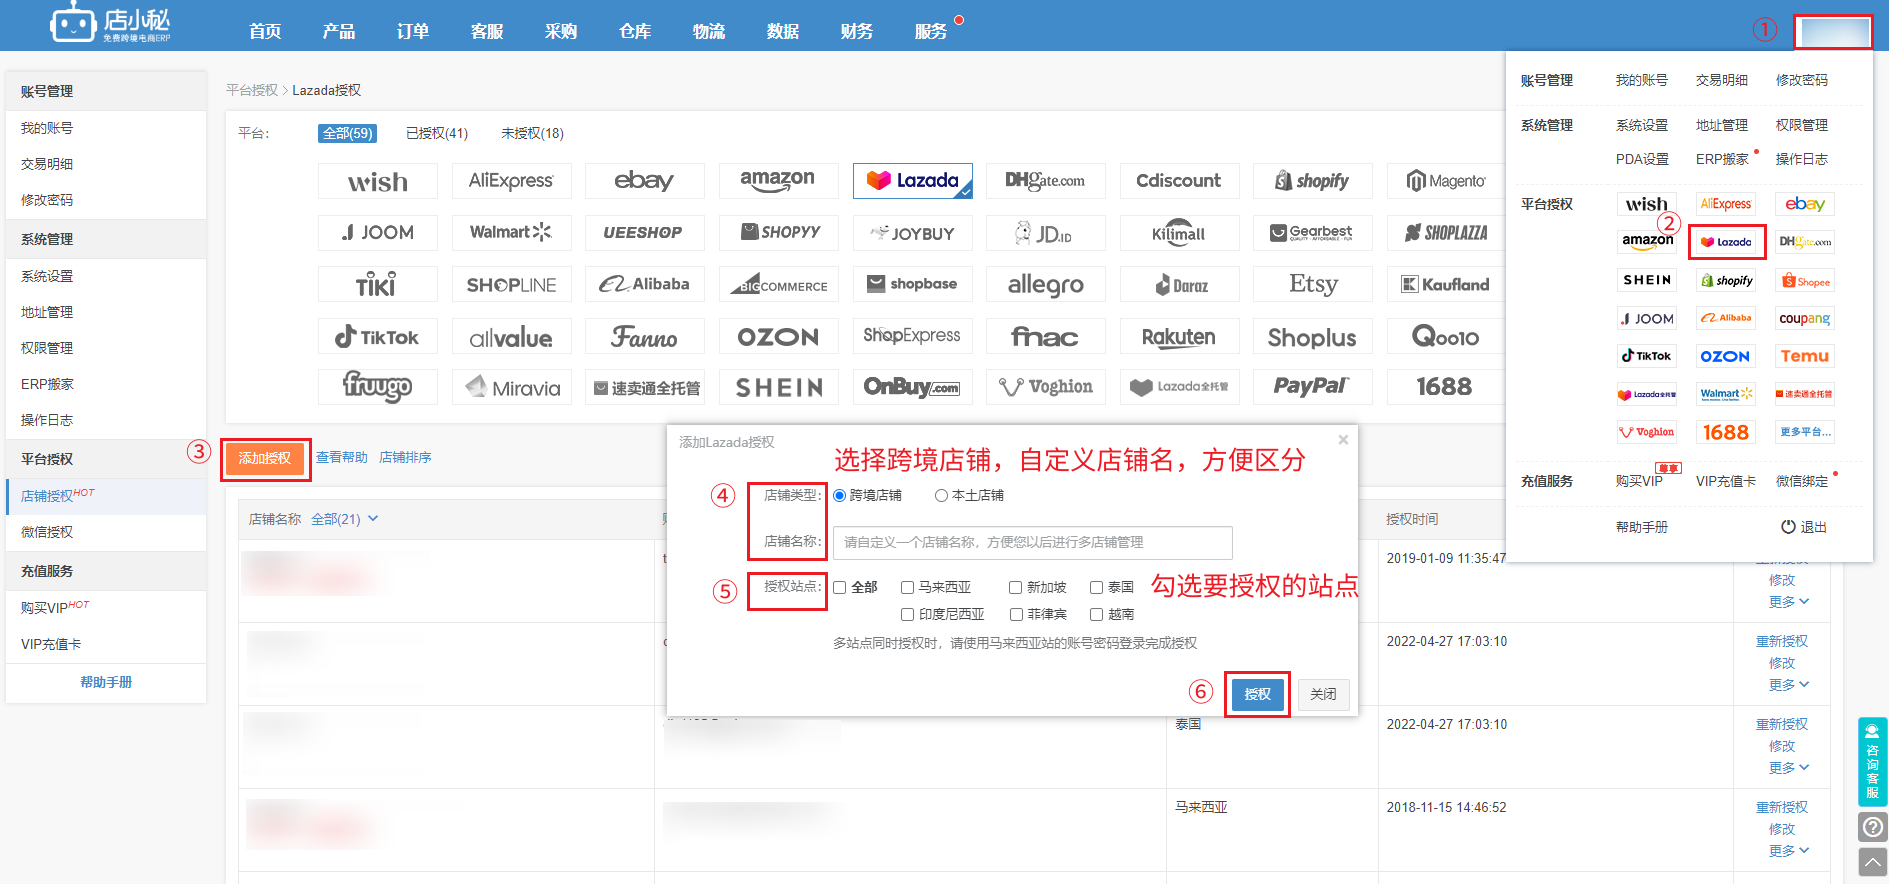
Task: Select the Lazada platform logo in grid
Action: tap(912, 181)
